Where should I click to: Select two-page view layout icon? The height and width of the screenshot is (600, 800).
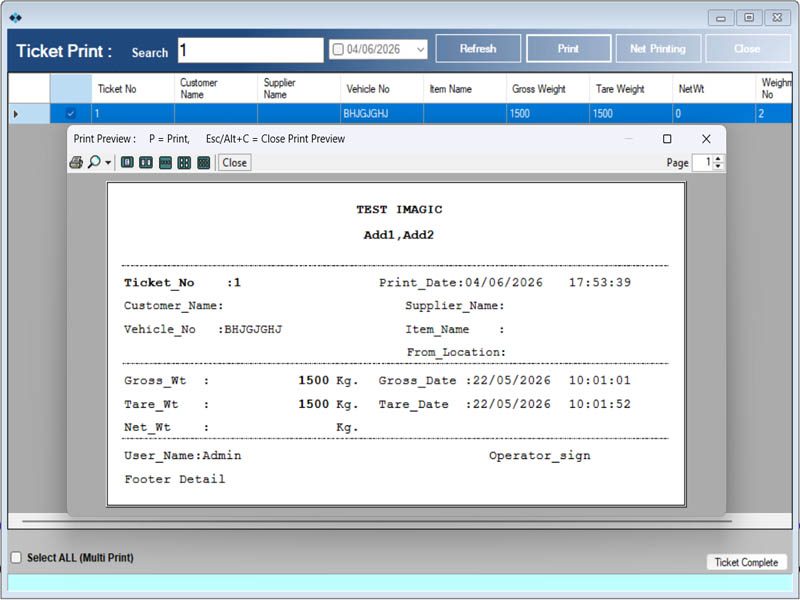coord(146,163)
